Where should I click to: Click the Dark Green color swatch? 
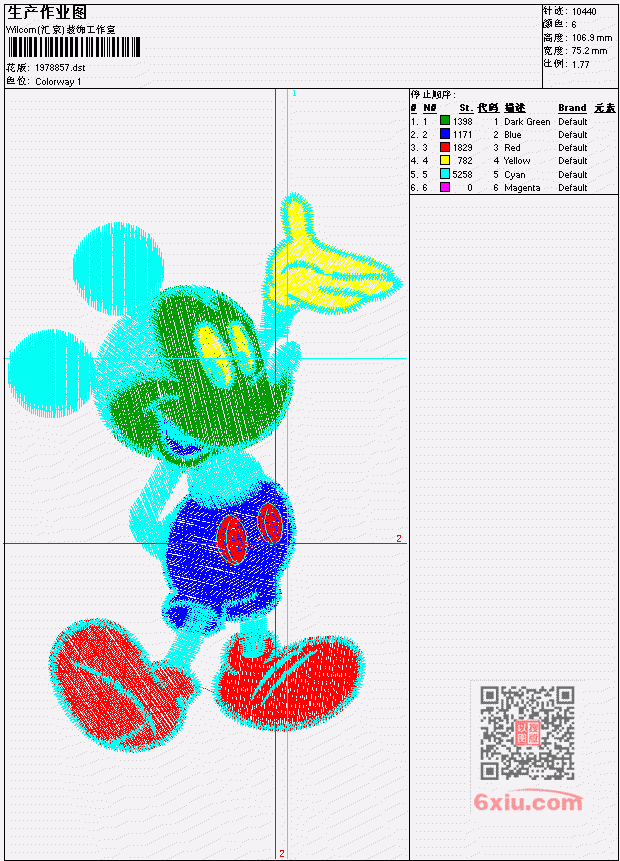tap(445, 120)
